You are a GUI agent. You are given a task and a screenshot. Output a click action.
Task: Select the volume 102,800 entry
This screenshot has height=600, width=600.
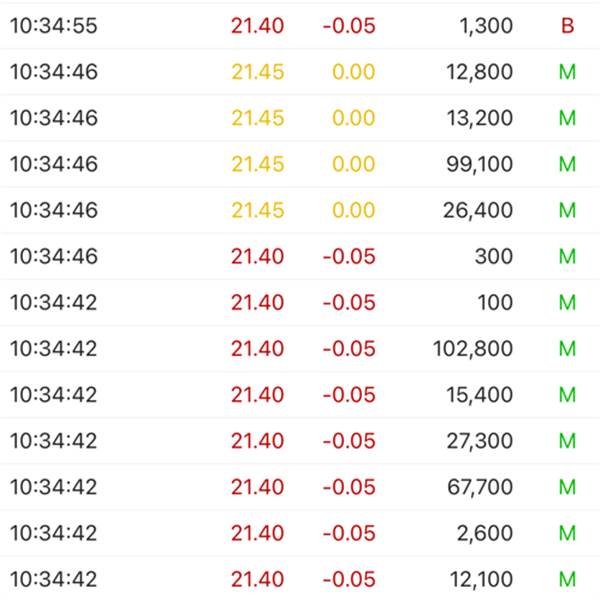point(473,349)
